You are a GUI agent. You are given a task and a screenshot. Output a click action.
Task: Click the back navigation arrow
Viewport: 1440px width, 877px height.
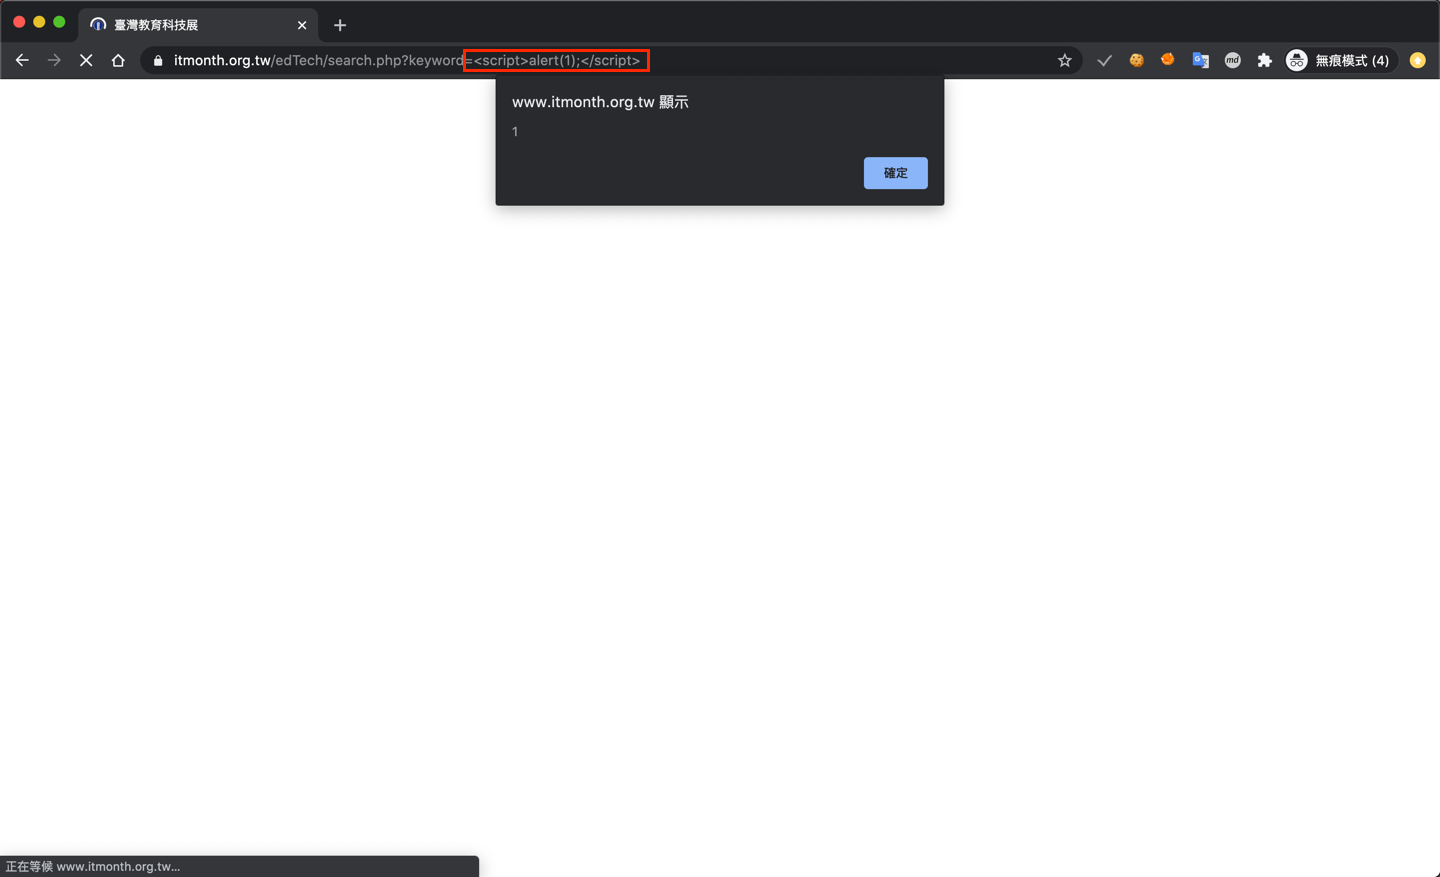pyautogui.click(x=22, y=61)
